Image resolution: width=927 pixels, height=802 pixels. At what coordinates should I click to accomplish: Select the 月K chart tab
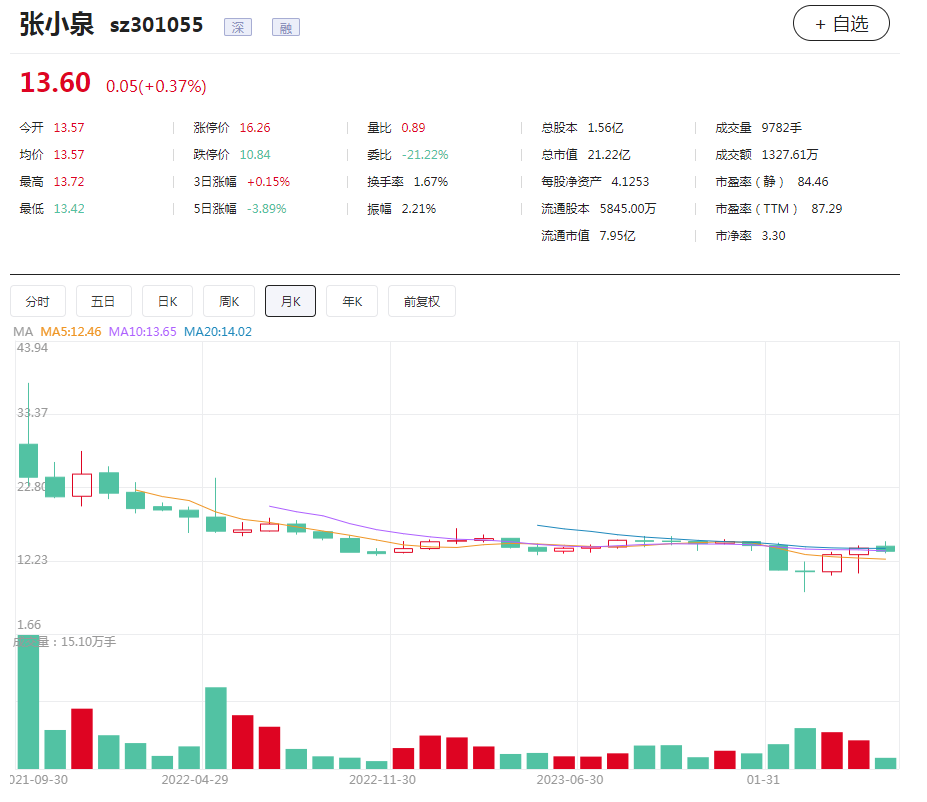[x=290, y=301]
